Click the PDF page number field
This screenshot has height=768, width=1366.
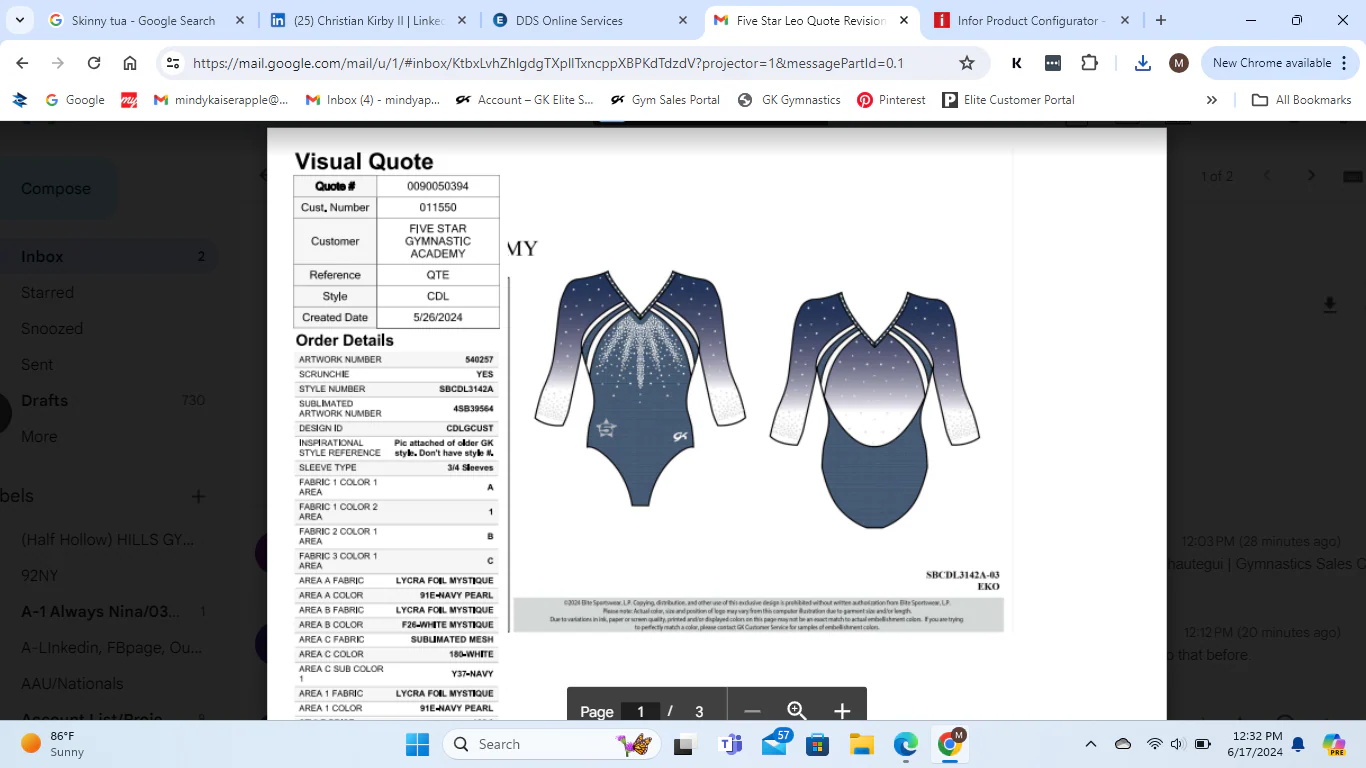coord(640,712)
